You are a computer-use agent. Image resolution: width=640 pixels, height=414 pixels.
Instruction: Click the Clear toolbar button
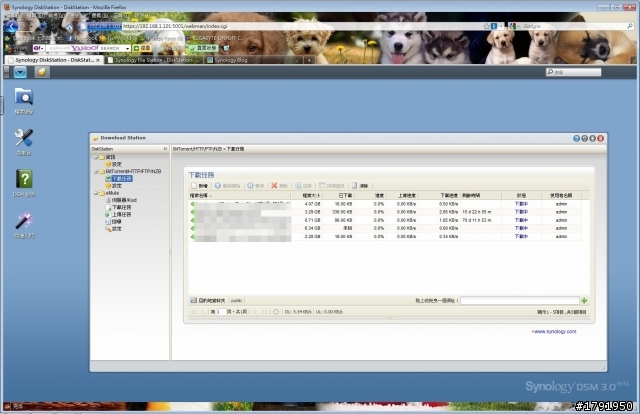(x=360, y=186)
